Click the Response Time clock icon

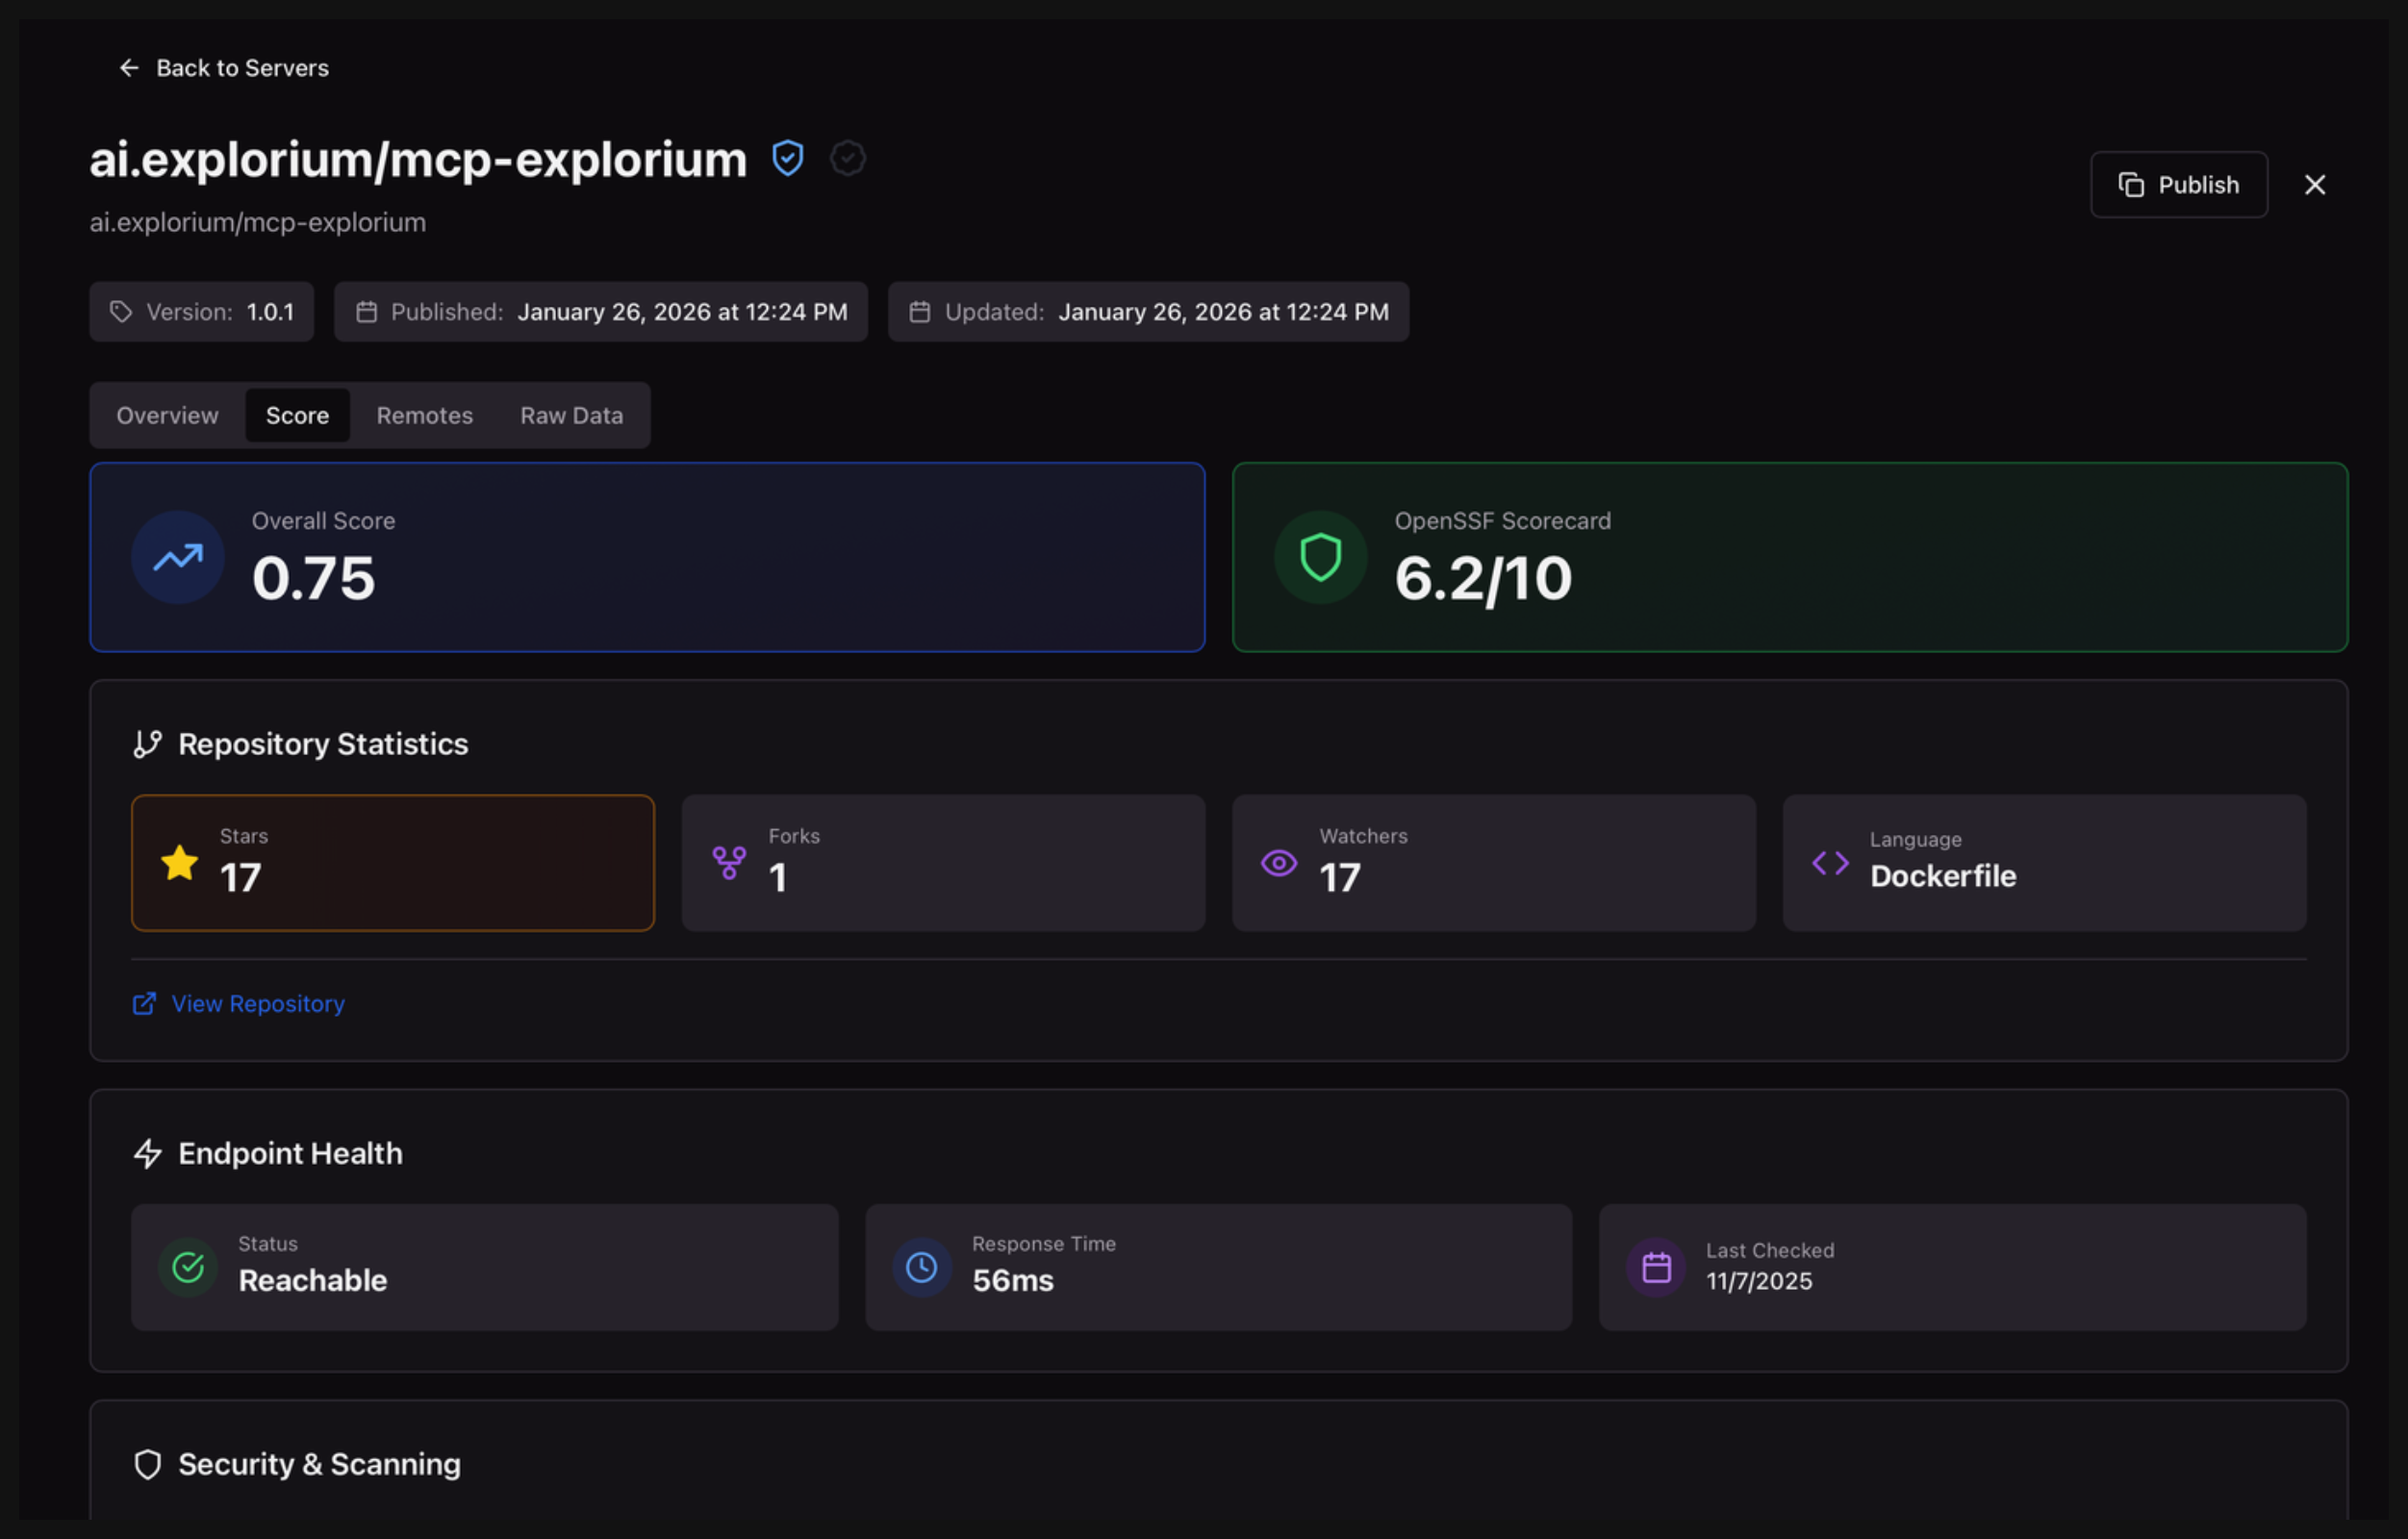click(921, 1267)
